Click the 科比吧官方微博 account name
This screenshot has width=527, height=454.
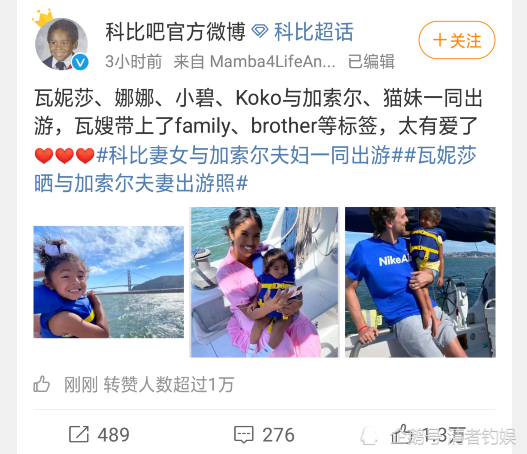point(175,32)
